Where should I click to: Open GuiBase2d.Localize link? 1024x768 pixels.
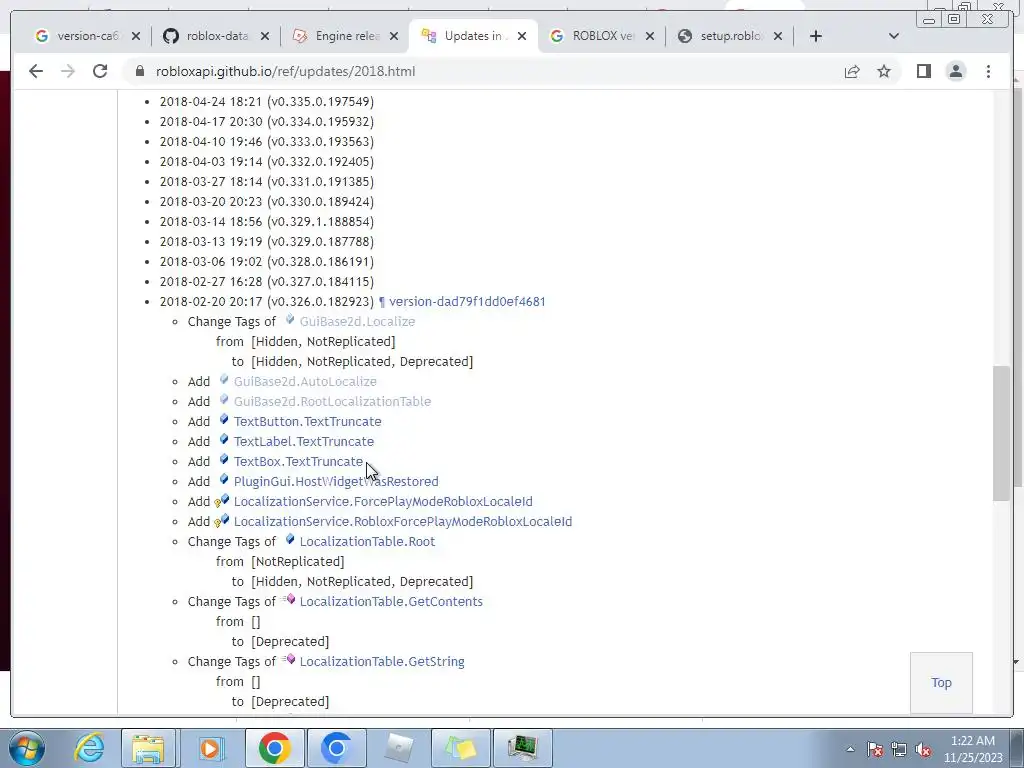[x=357, y=321]
